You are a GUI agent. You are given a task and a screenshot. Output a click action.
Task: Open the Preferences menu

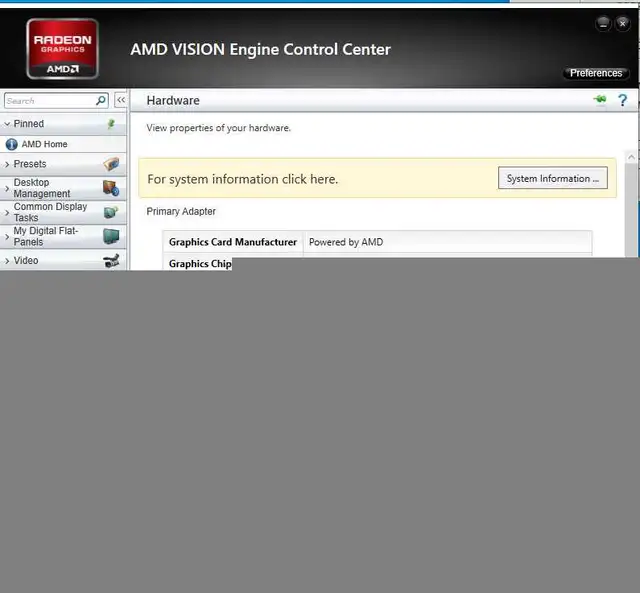point(596,73)
